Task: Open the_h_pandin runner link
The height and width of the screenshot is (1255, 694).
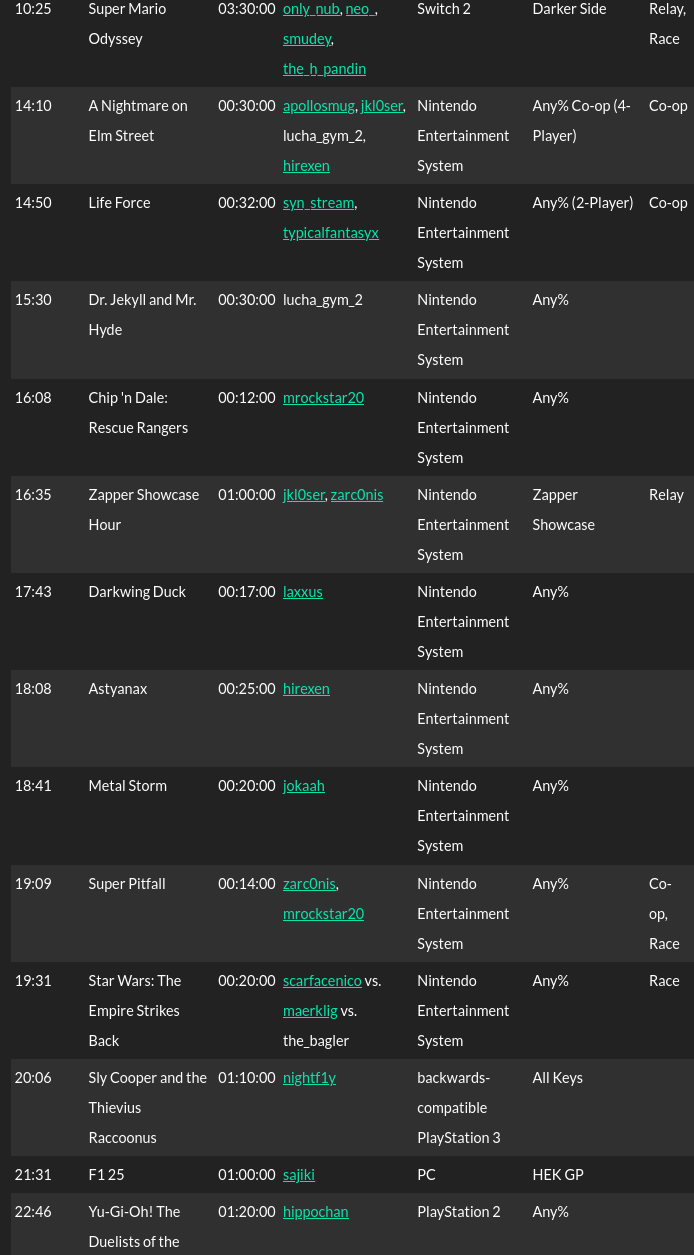Action: tap(324, 69)
